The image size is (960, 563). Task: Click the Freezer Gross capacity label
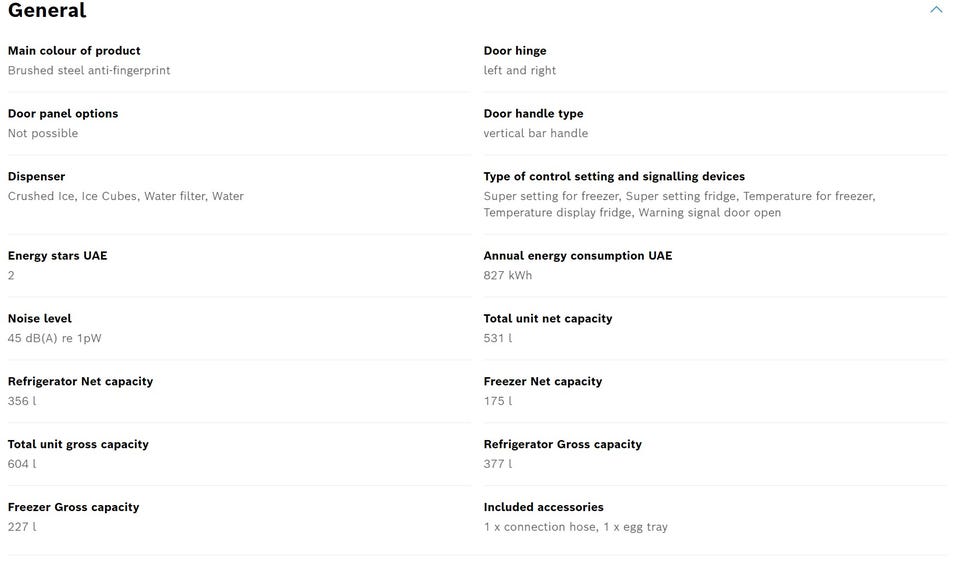click(73, 508)
